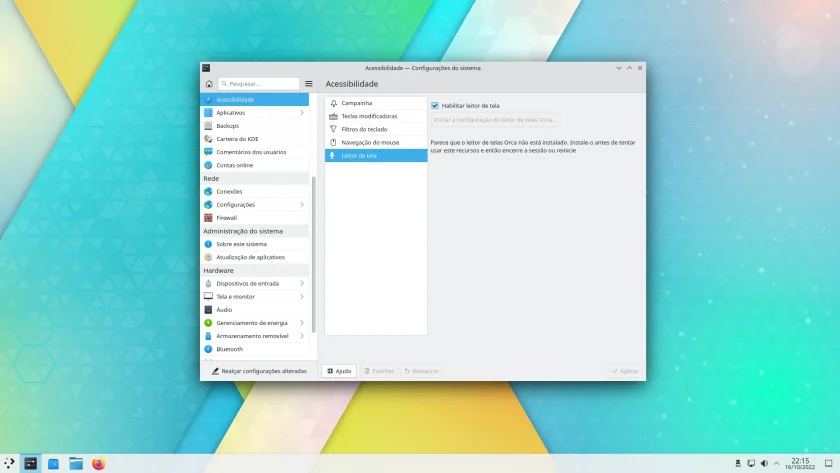
Task: Select Navegação do mouse tab
Action: [376, 142]
